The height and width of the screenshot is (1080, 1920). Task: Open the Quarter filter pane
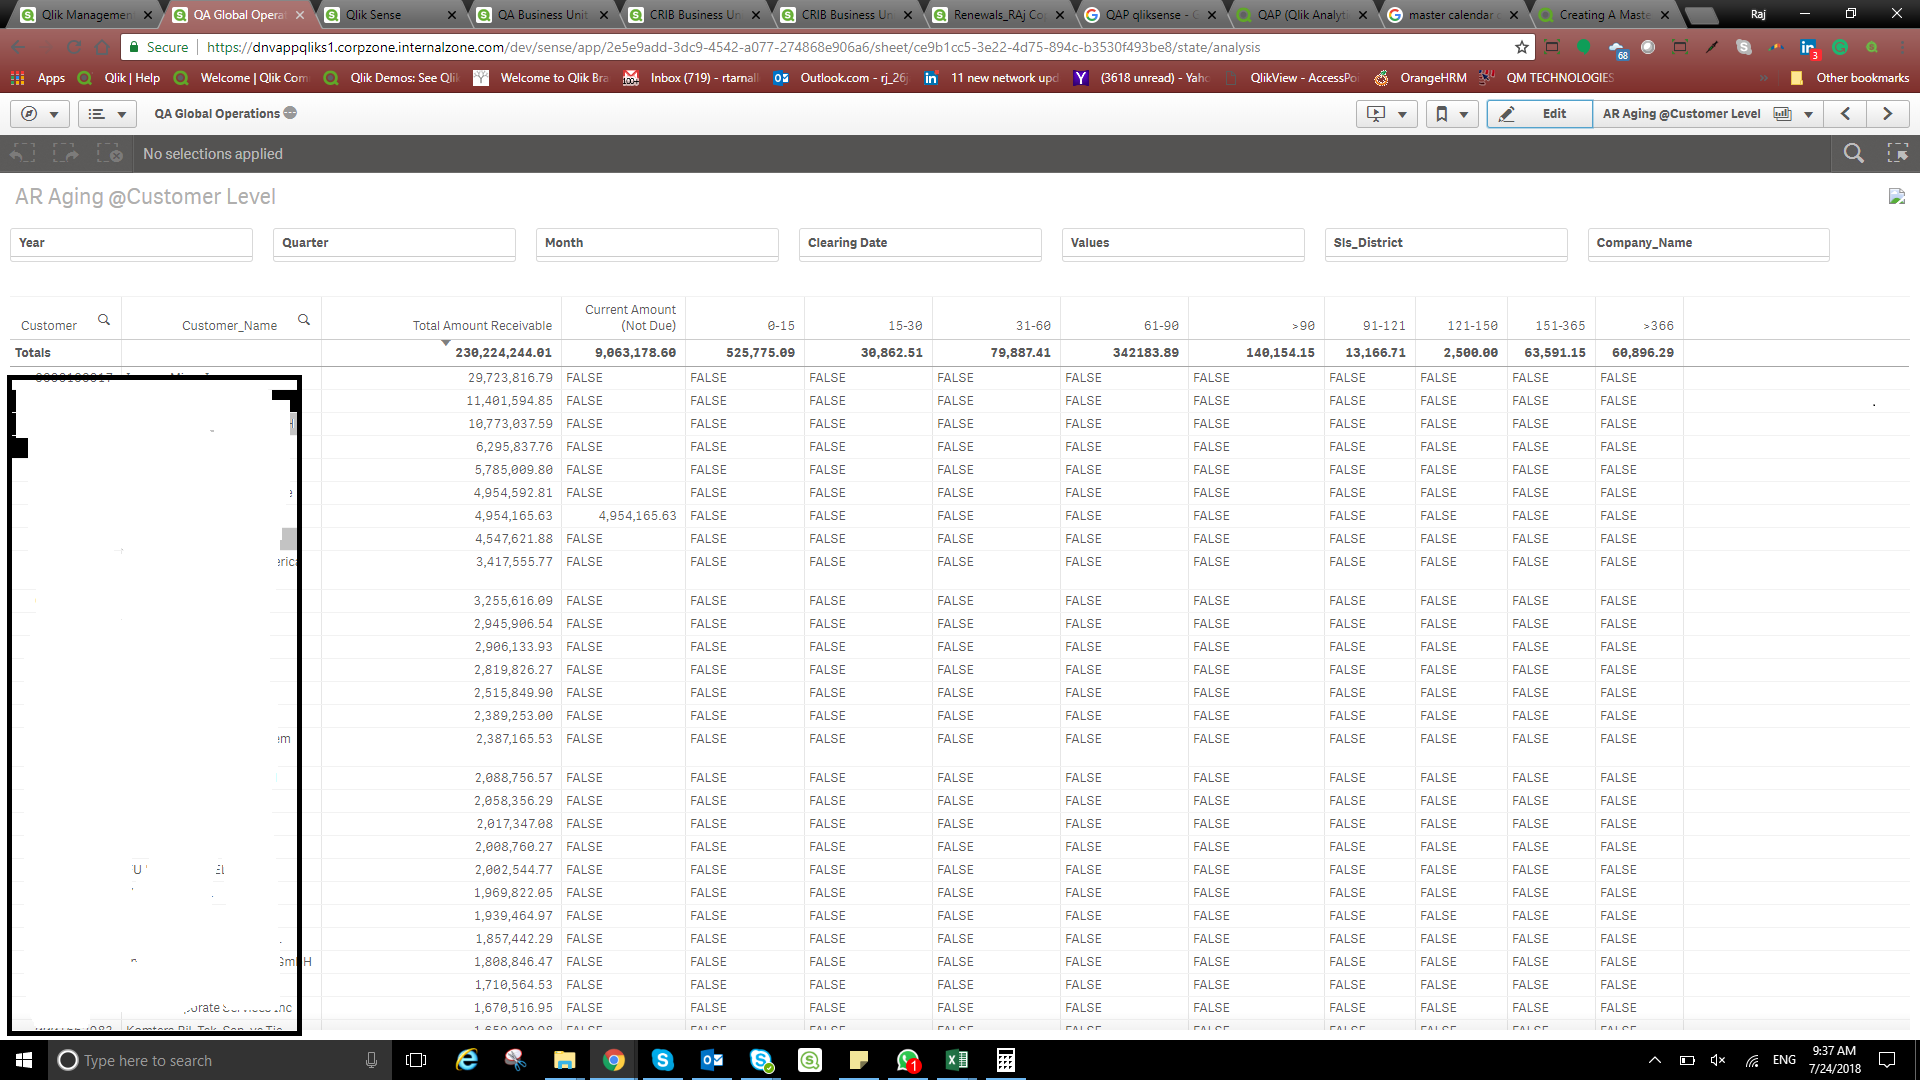click(x=394, y=243)
